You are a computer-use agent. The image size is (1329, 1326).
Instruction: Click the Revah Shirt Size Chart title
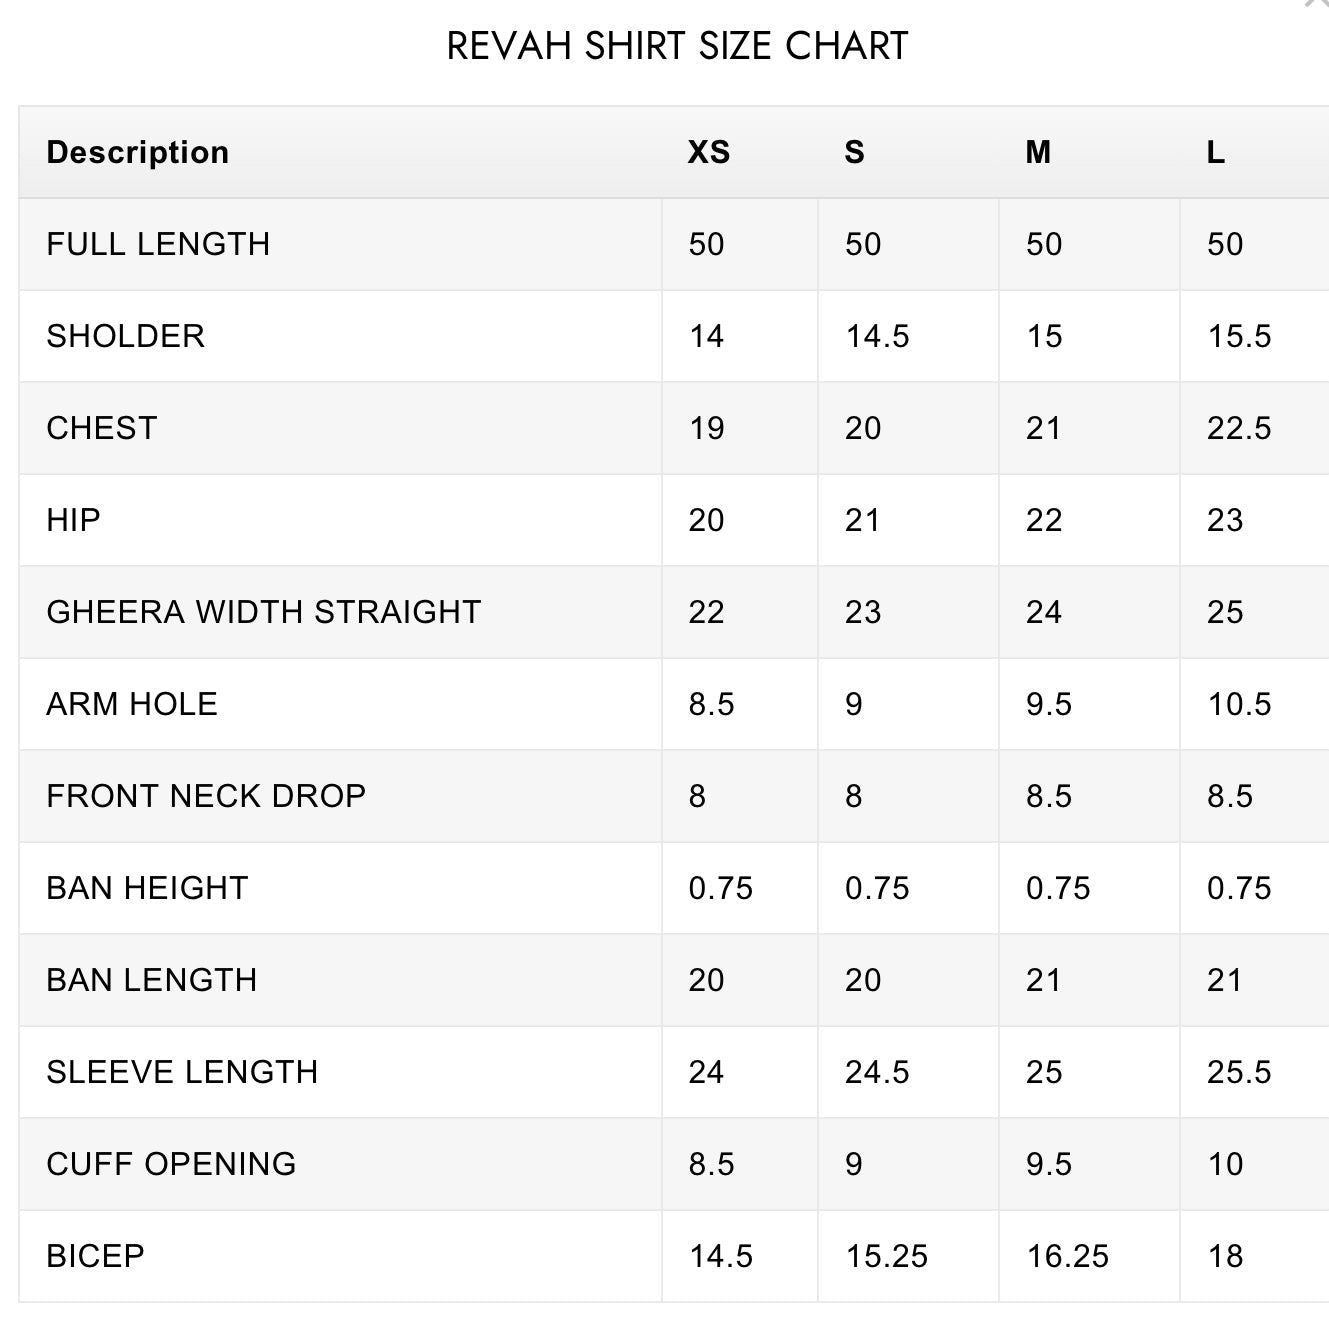click(x=677, y=46)
